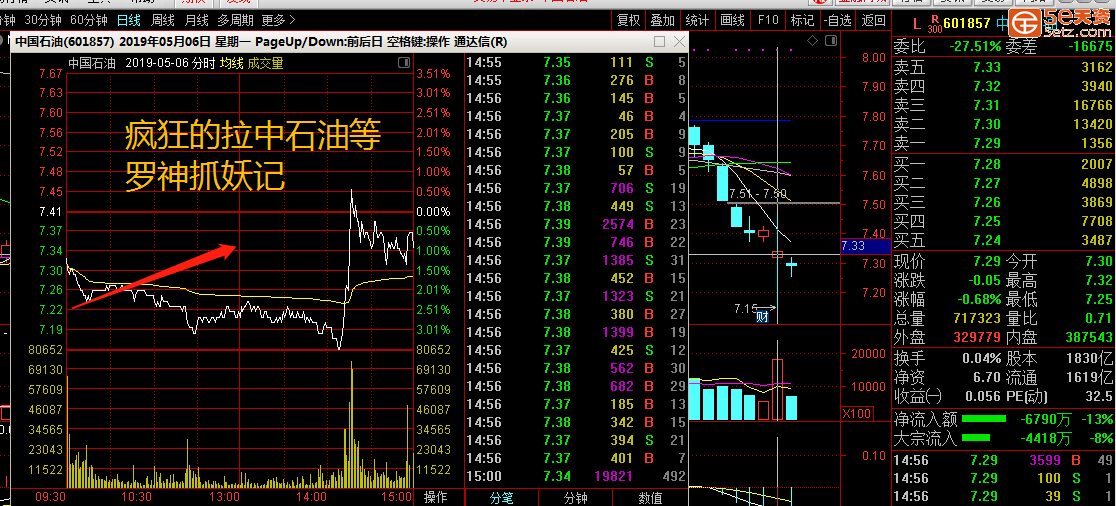Screen dimensions: 1116x506
Task: Click the 成交量 legend label
Action: point(265,63)
